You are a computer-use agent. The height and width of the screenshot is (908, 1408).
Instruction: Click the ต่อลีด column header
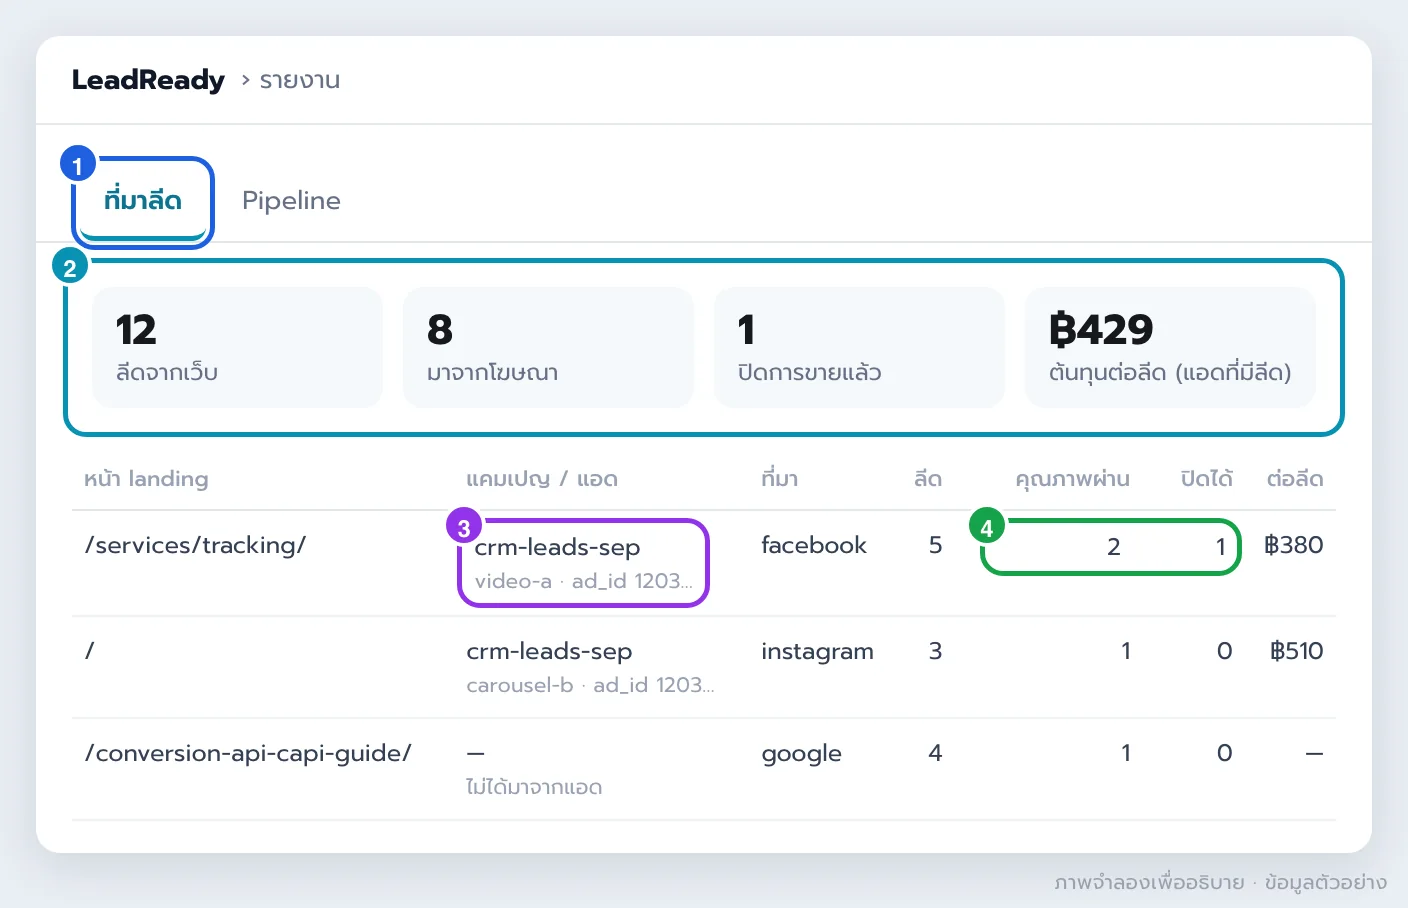pos(1295,479)
